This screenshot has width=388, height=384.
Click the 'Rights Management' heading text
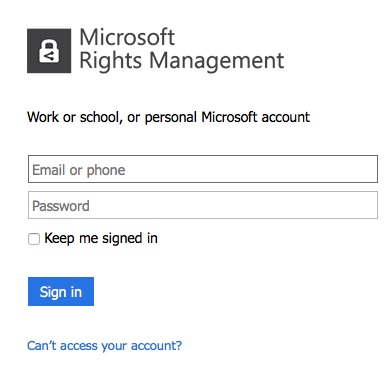click(182, 61)
